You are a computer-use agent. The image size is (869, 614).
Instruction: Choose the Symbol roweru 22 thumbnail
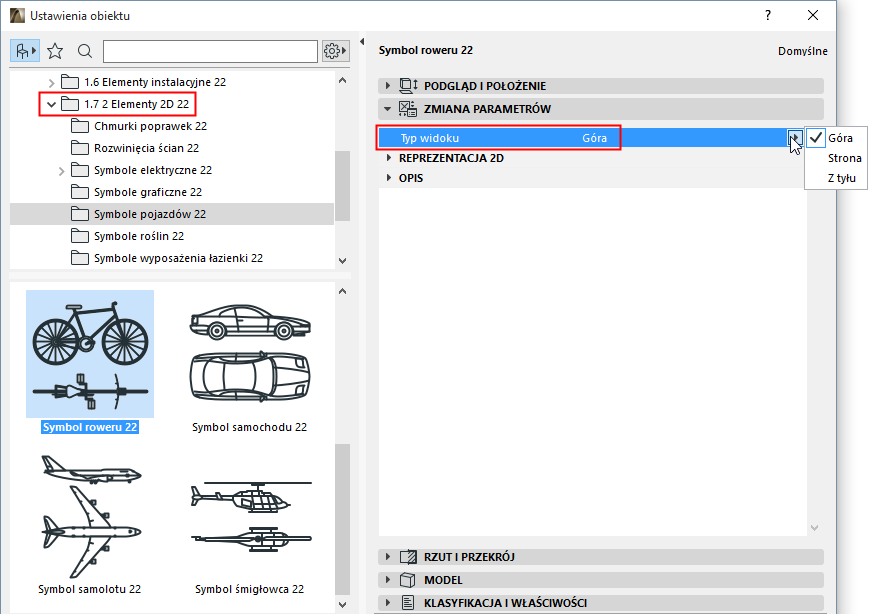point(90,354)
